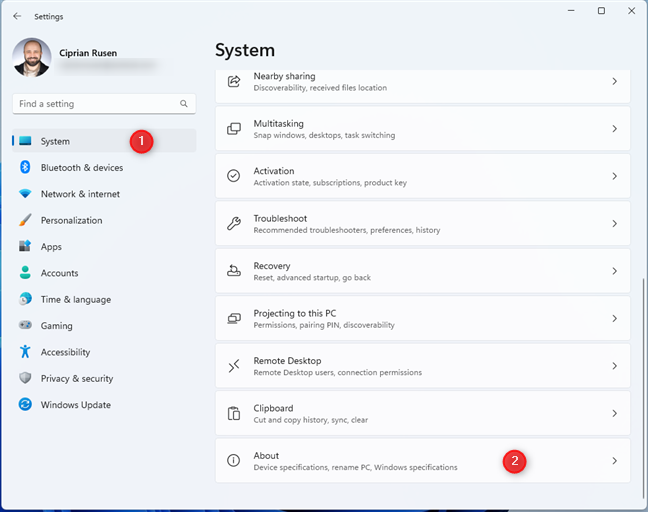Click the About info icon

pos(233,460)
